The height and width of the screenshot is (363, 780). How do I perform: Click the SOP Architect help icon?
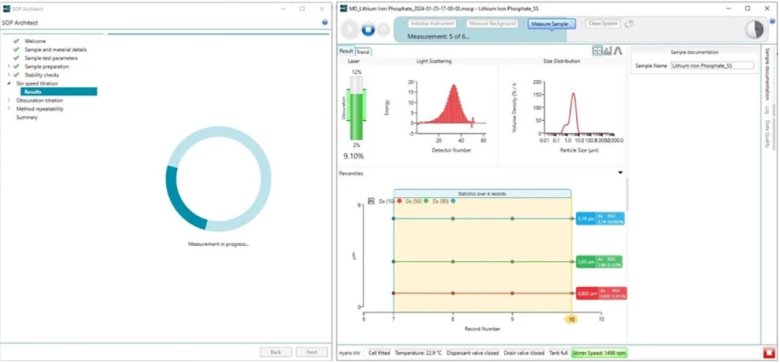click(x=325, y=22)
